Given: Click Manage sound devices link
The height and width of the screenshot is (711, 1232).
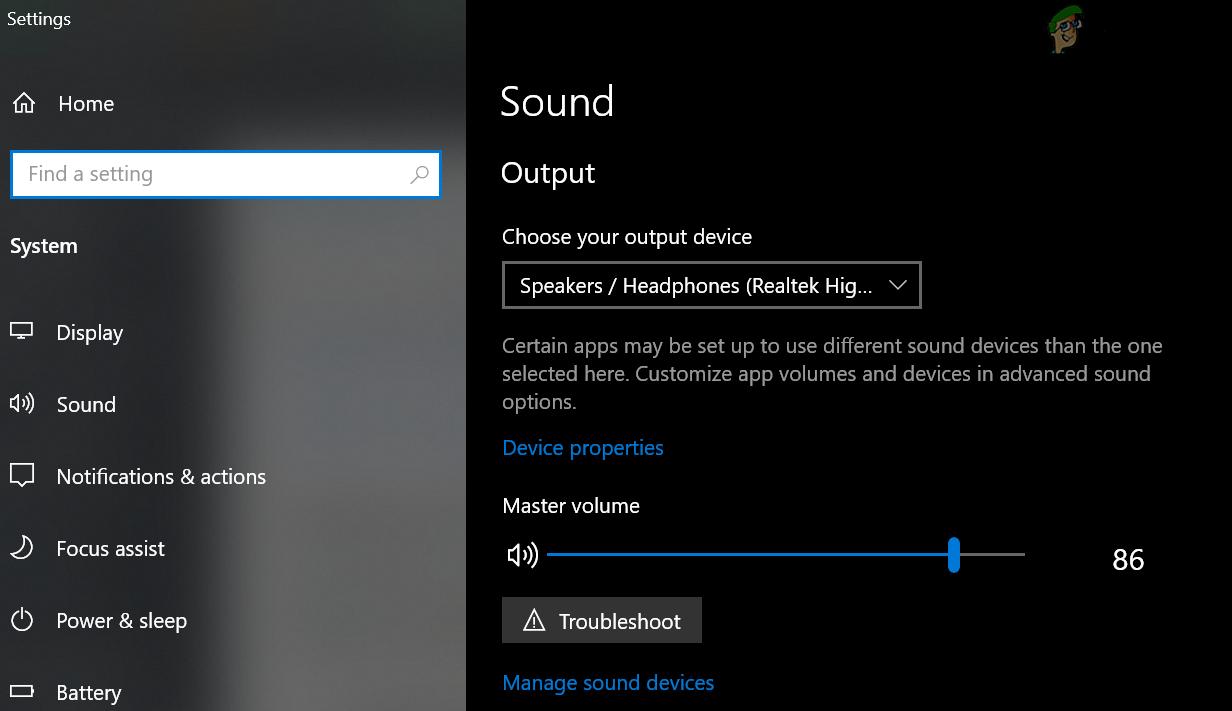Looking at the screenshot, I should (x=608, y=683).
